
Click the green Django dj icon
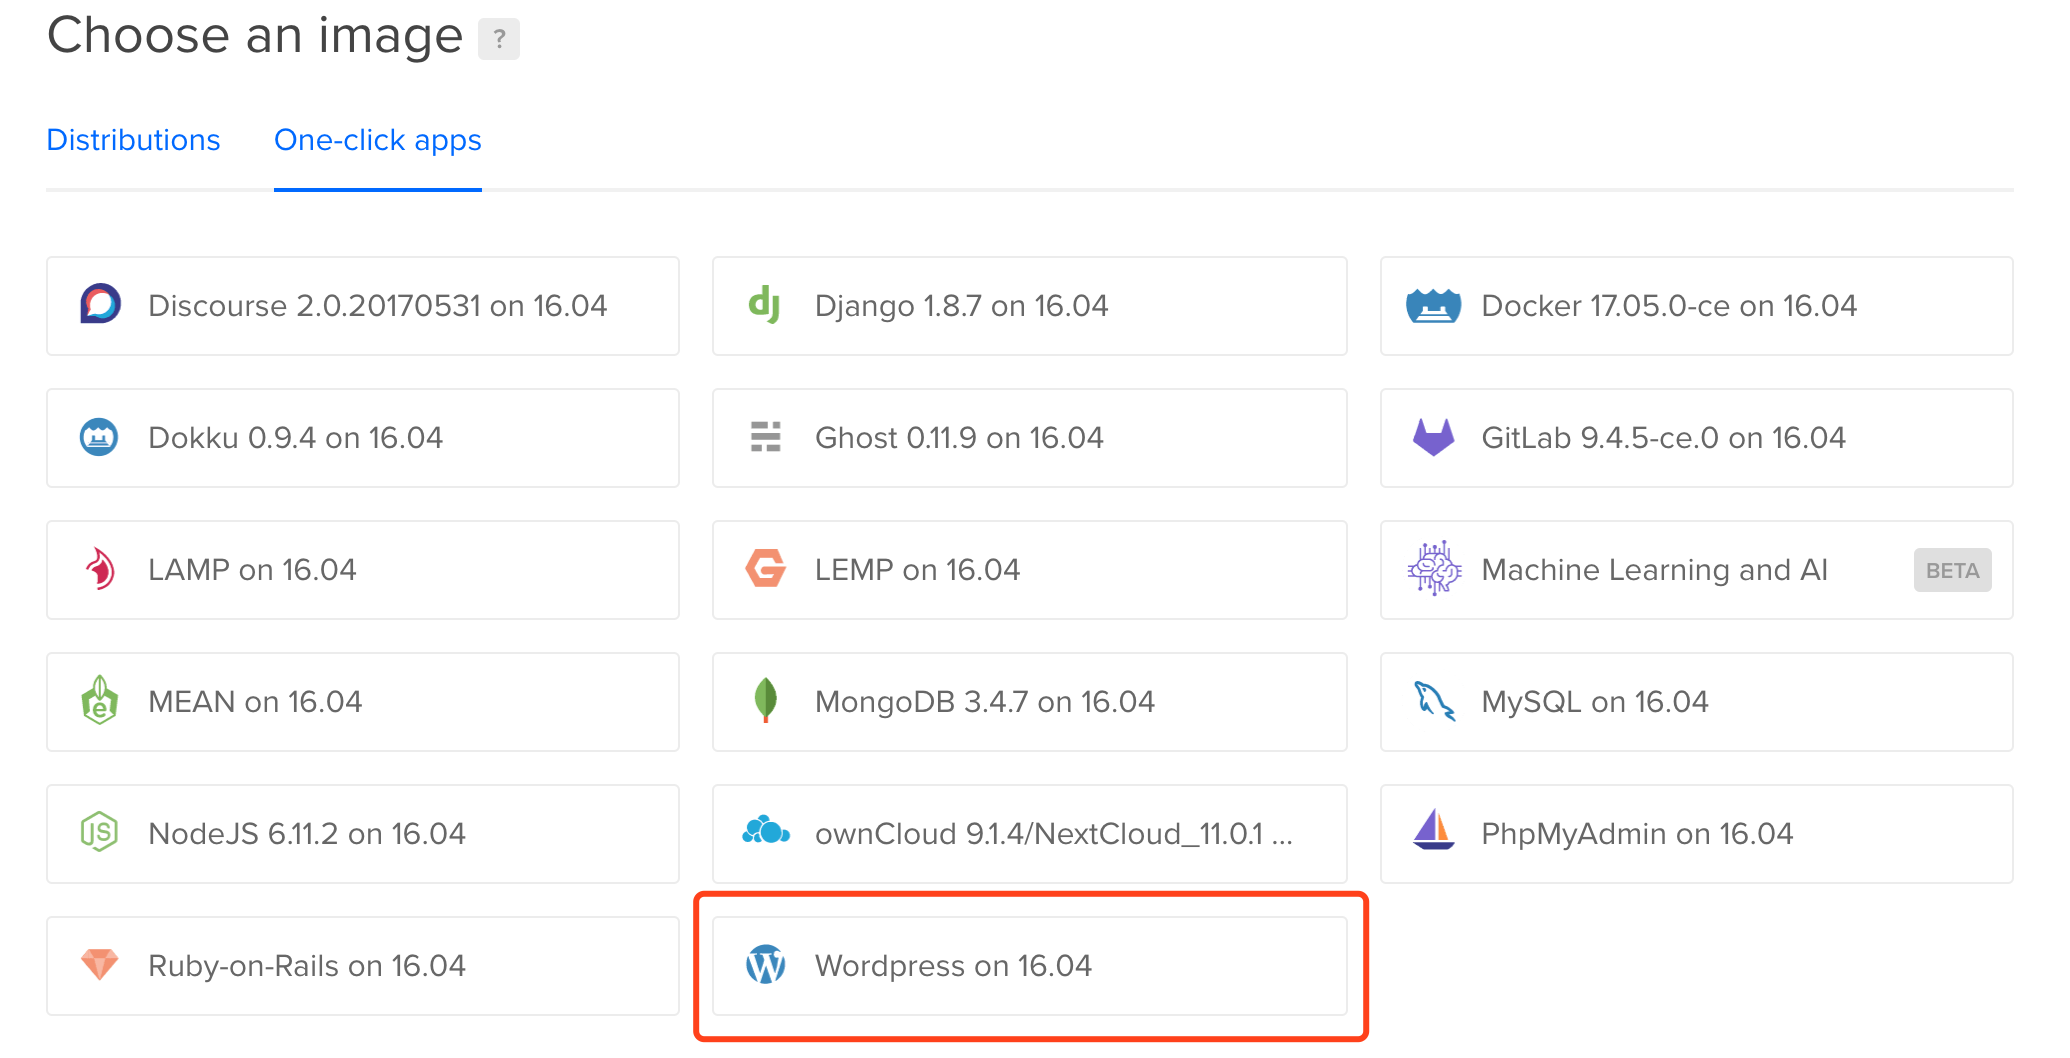(x=765, y=304)
